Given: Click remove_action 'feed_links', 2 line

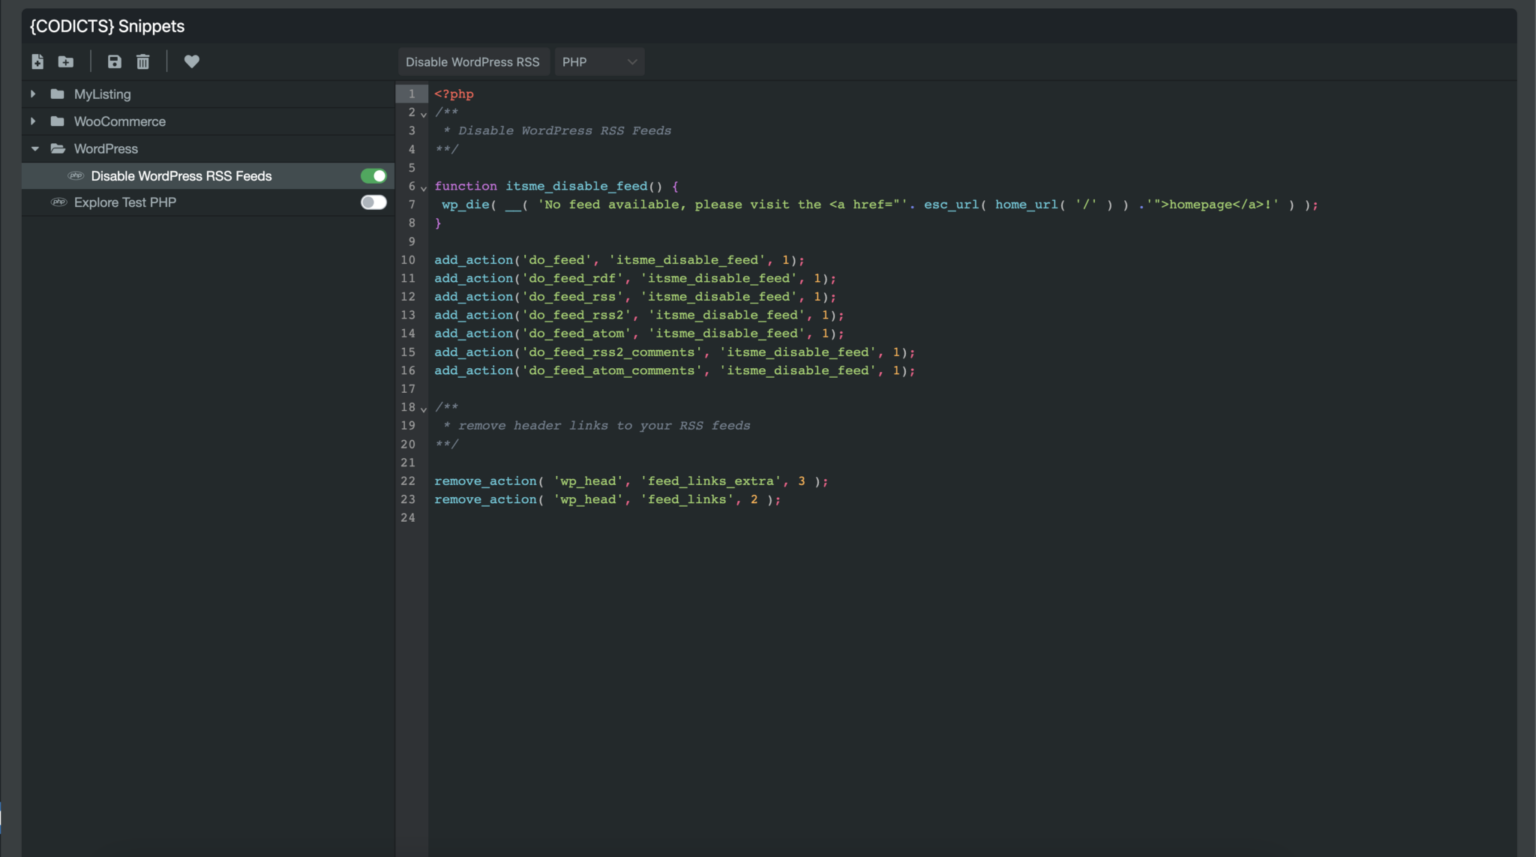Looking at the screenshot, I should [x=607, y=500].
